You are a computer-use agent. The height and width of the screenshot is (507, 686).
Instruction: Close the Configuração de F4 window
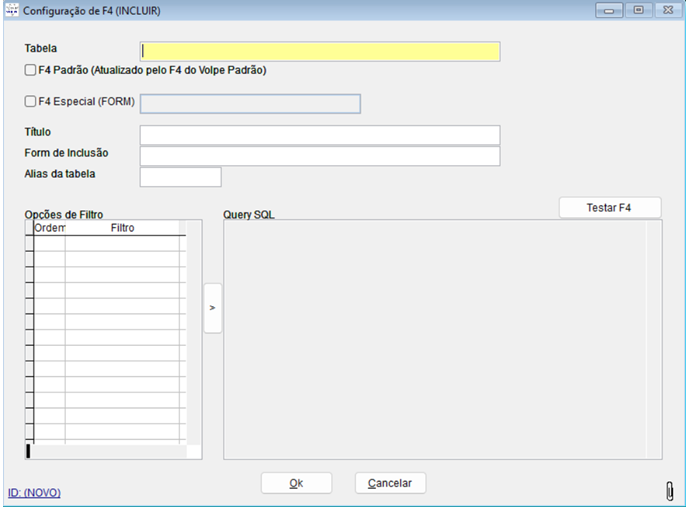(x=668, y=10)
